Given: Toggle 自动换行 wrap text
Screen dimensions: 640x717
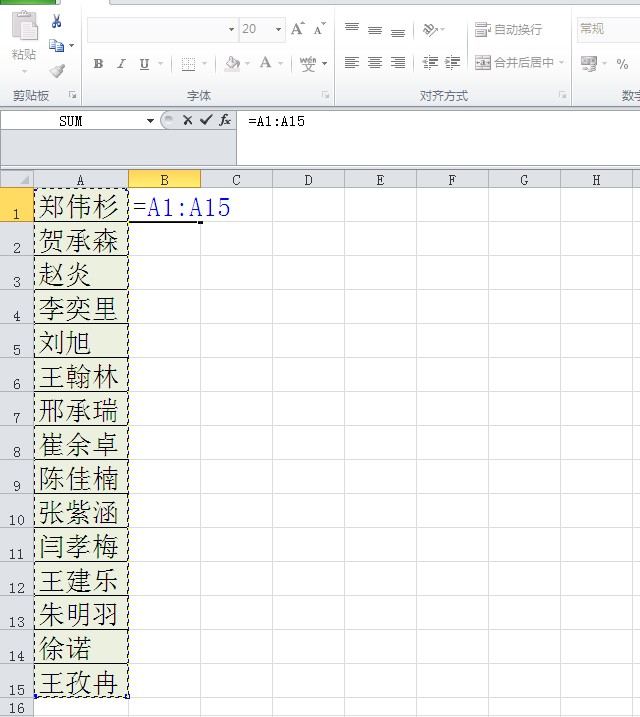Looking at the screenshot, I should [508, 30].
